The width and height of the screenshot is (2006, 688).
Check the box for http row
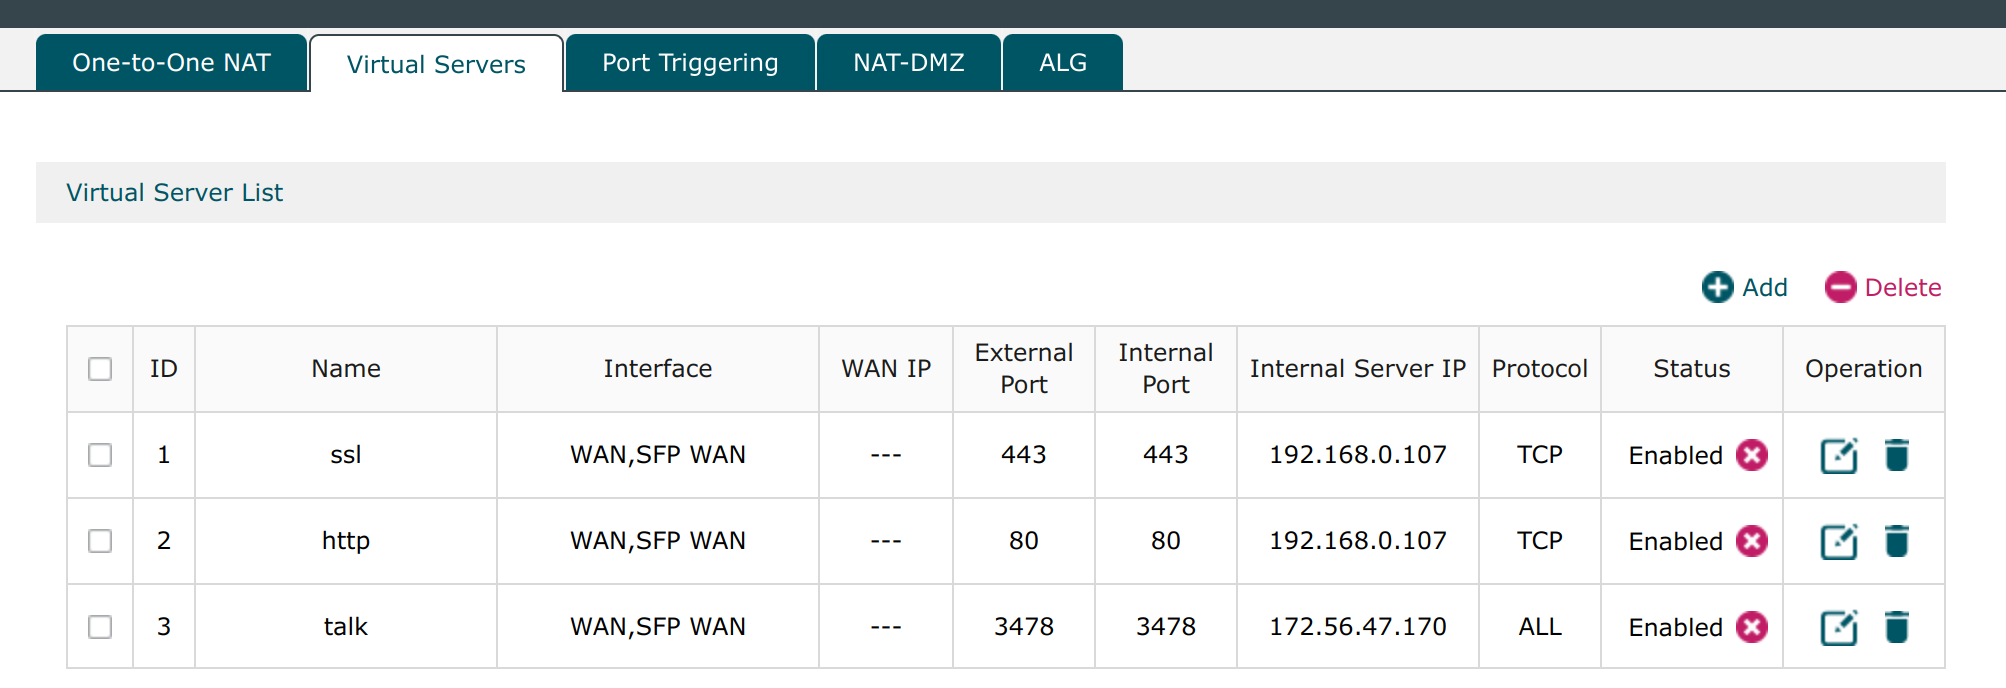[100, 541]
